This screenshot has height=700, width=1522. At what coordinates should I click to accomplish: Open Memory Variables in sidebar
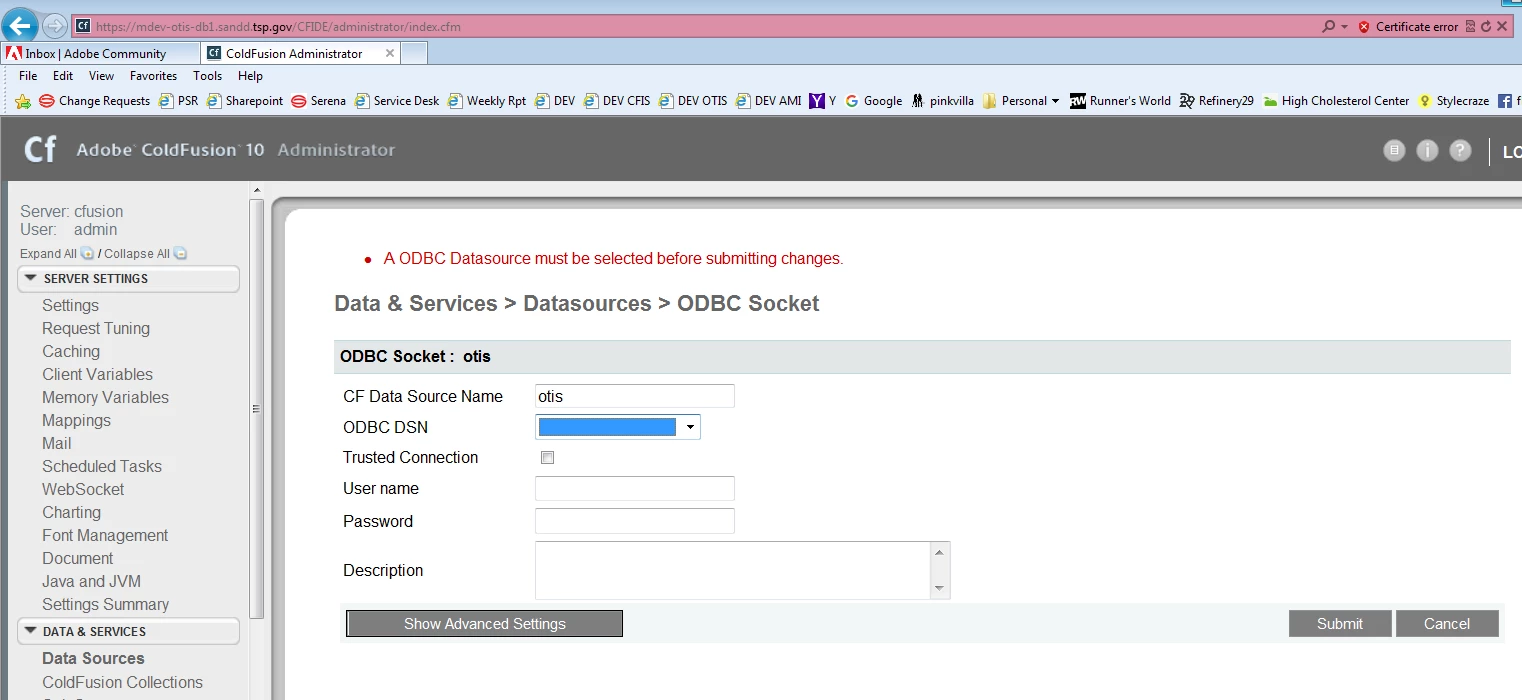click(105, 397)
